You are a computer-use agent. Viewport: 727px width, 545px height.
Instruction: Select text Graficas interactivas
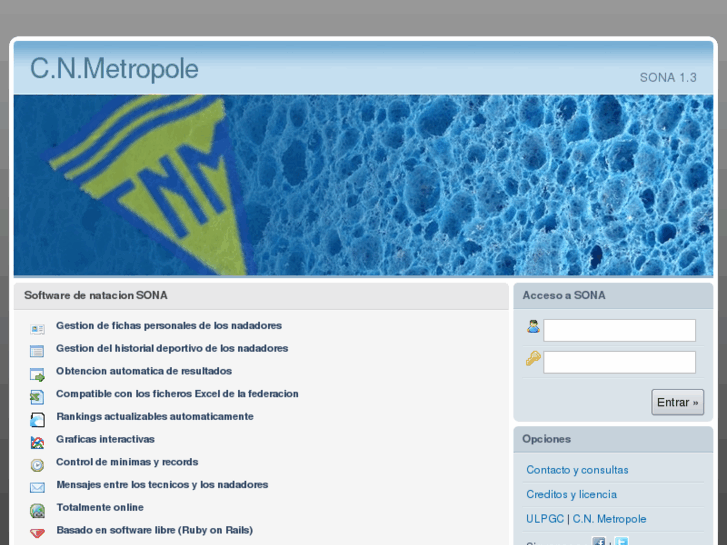click(x=105, y=439)
